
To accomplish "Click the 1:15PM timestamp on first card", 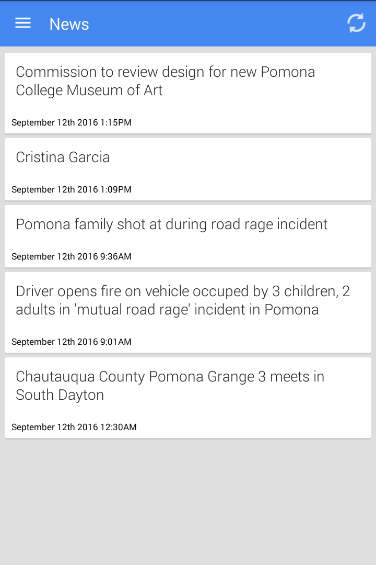I will (x=71, y=123).
